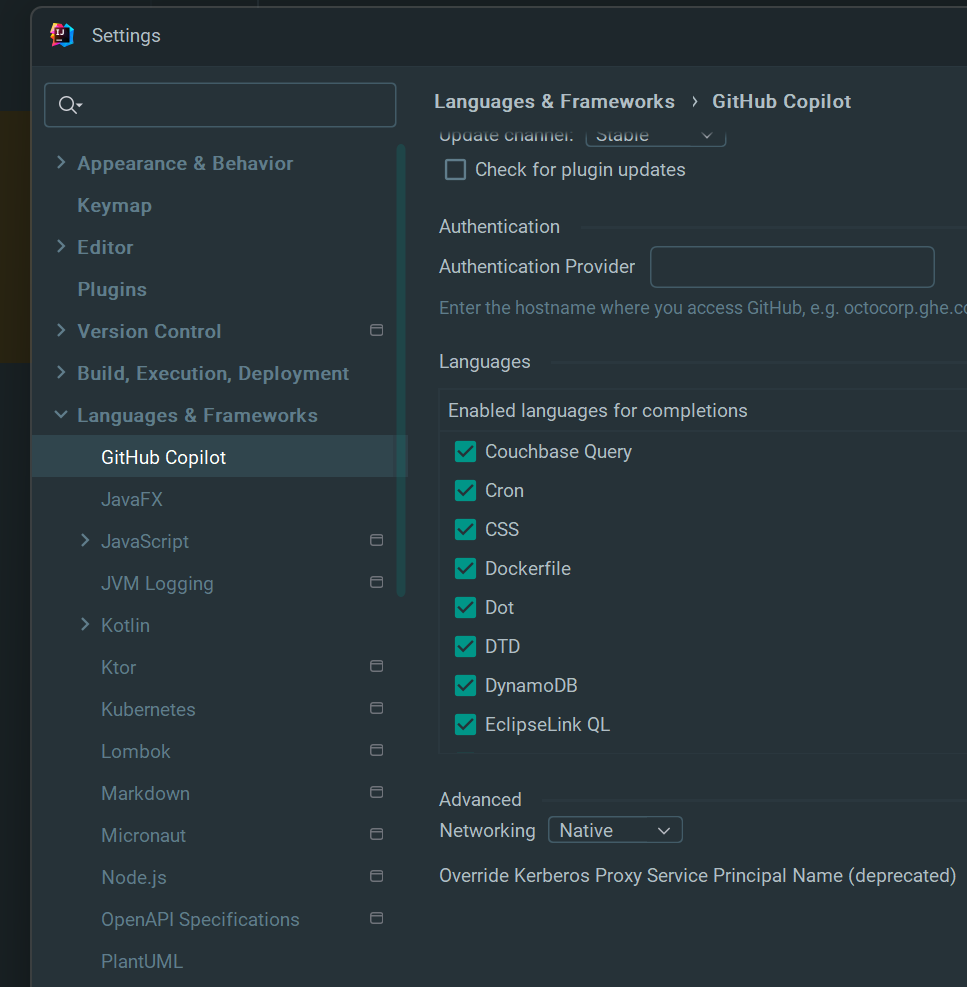Open the Plugins settings page
The width and height of the screenshot is (967, 987).
coord(112,289)
